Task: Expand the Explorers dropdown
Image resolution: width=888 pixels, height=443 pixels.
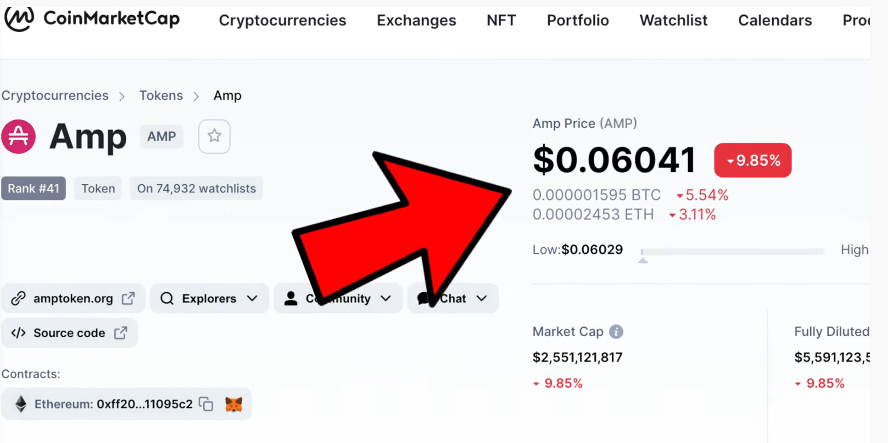Action: point(209,298)
